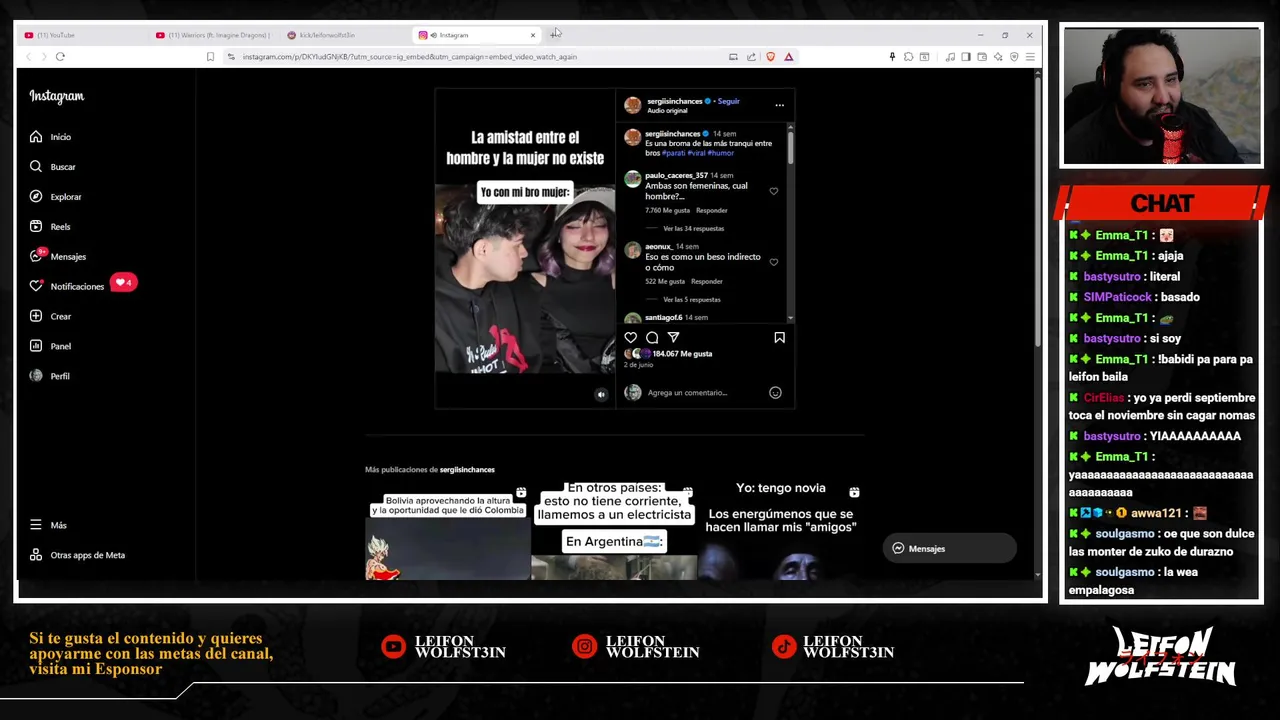Image resolution: width=1280 pixels, height=720 pixels.
Task: Close the Instagram browser tab
Action: pos(533,35)
